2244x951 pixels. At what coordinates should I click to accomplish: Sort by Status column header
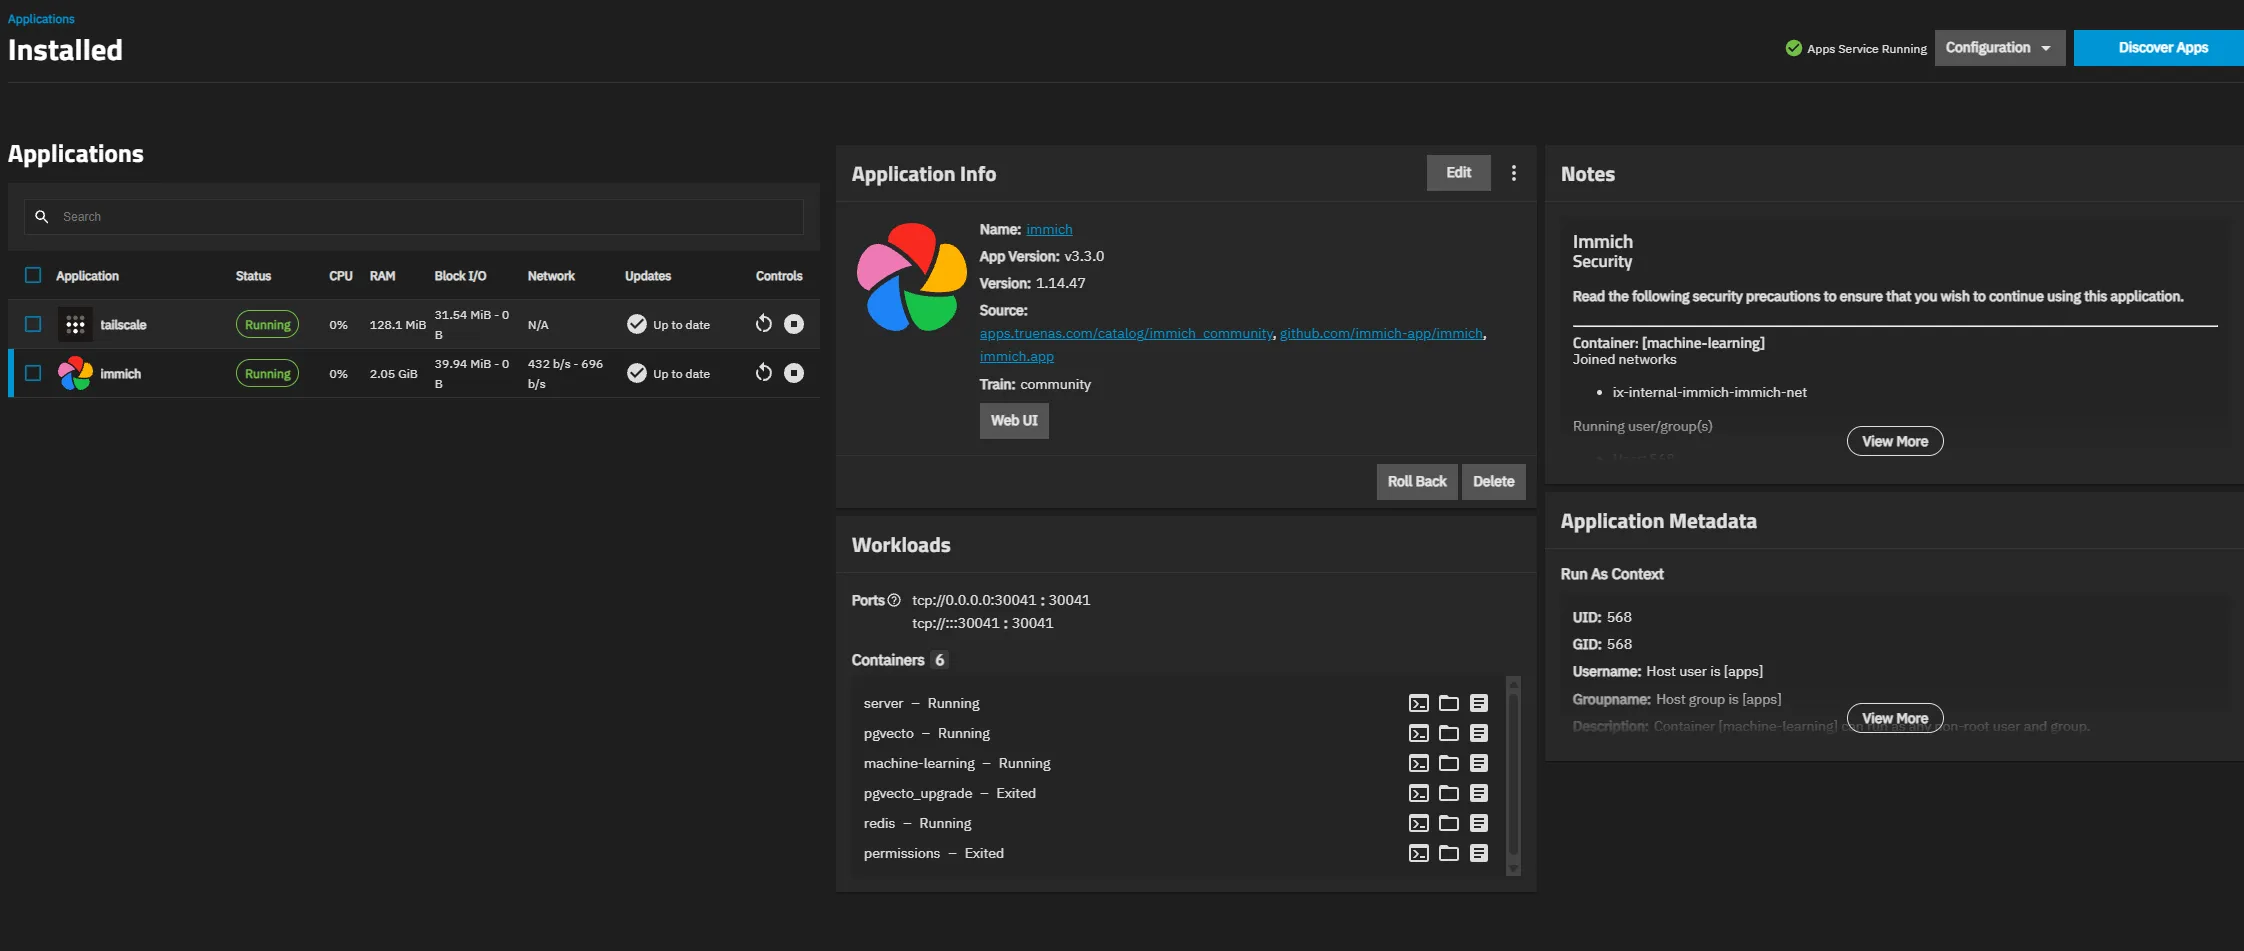tap(253, 276)
